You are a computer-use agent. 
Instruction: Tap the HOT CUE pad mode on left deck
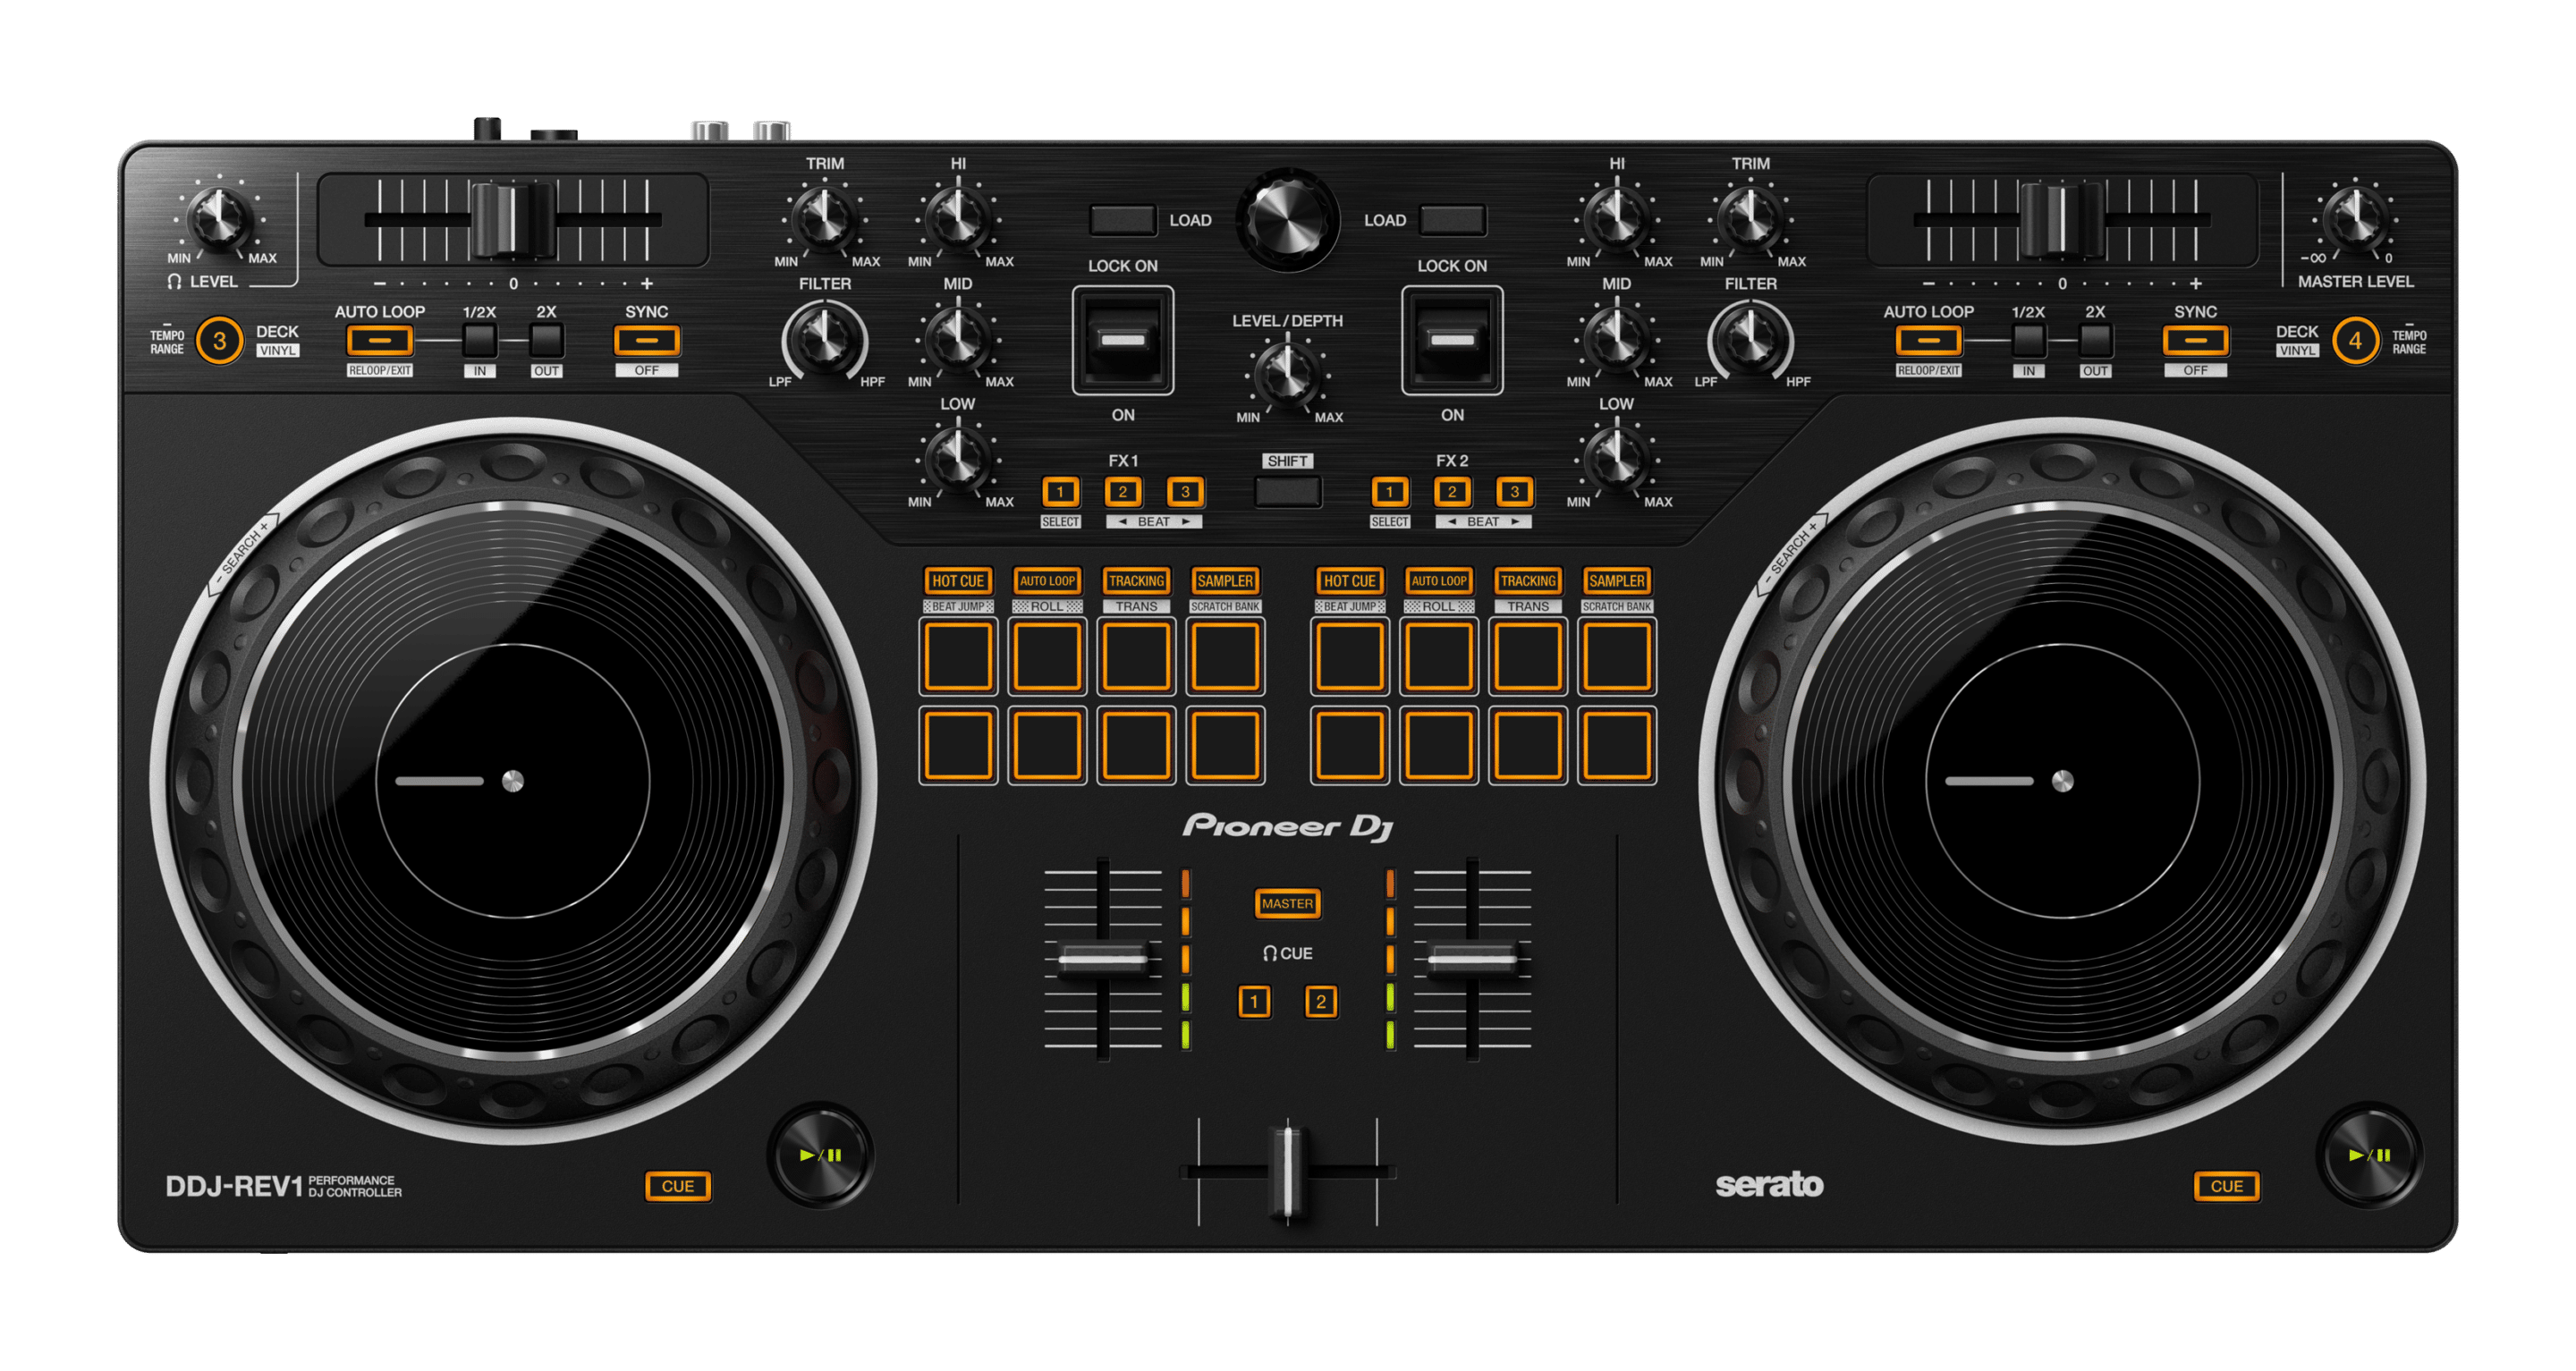pos(959,581)
